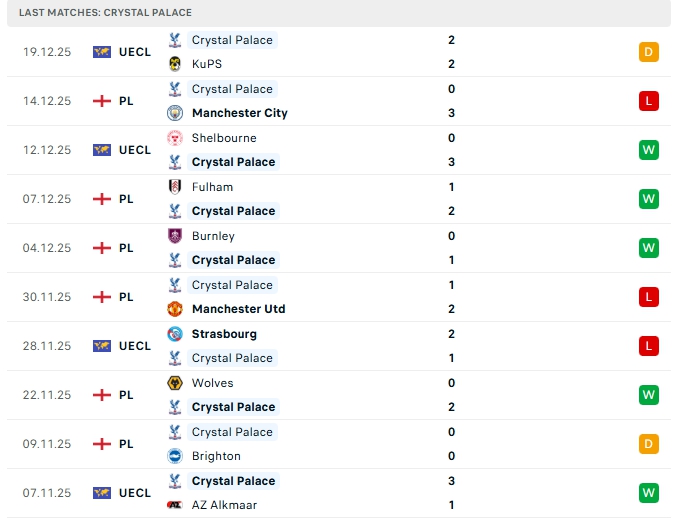Open the Manchester City team link
The height and width of the screenshot is (518, 679).
239,113
